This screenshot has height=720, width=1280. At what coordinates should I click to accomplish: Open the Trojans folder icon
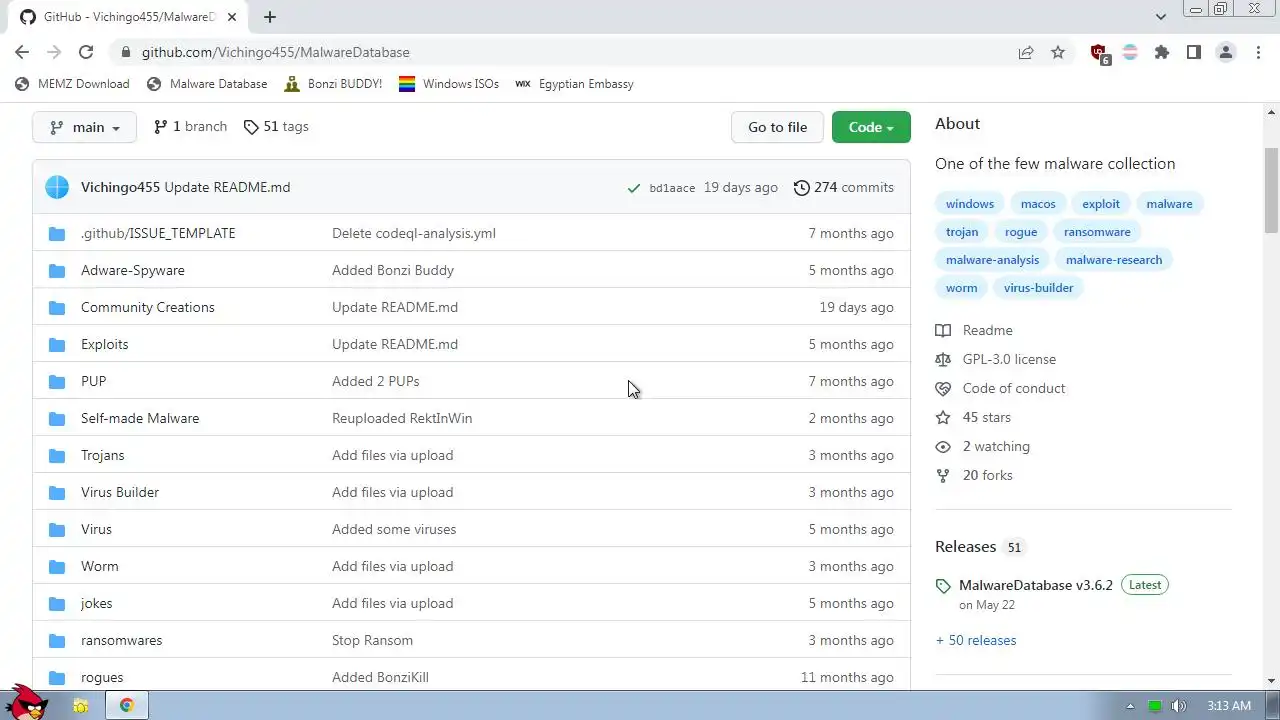click(x=57, y=455)
